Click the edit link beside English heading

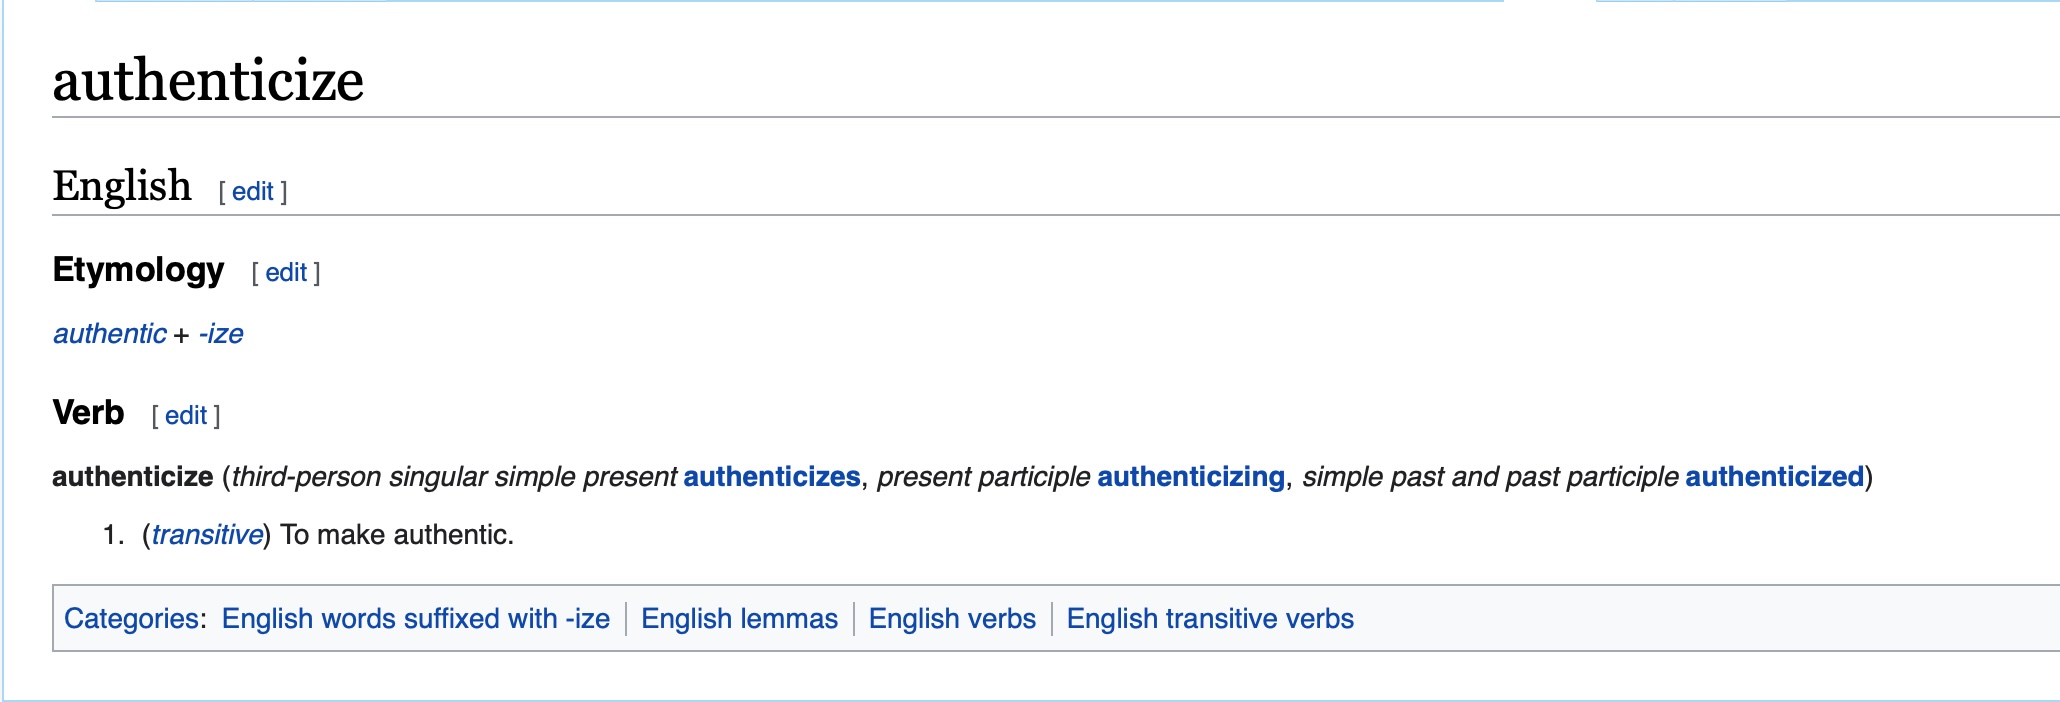pos(252,191)
